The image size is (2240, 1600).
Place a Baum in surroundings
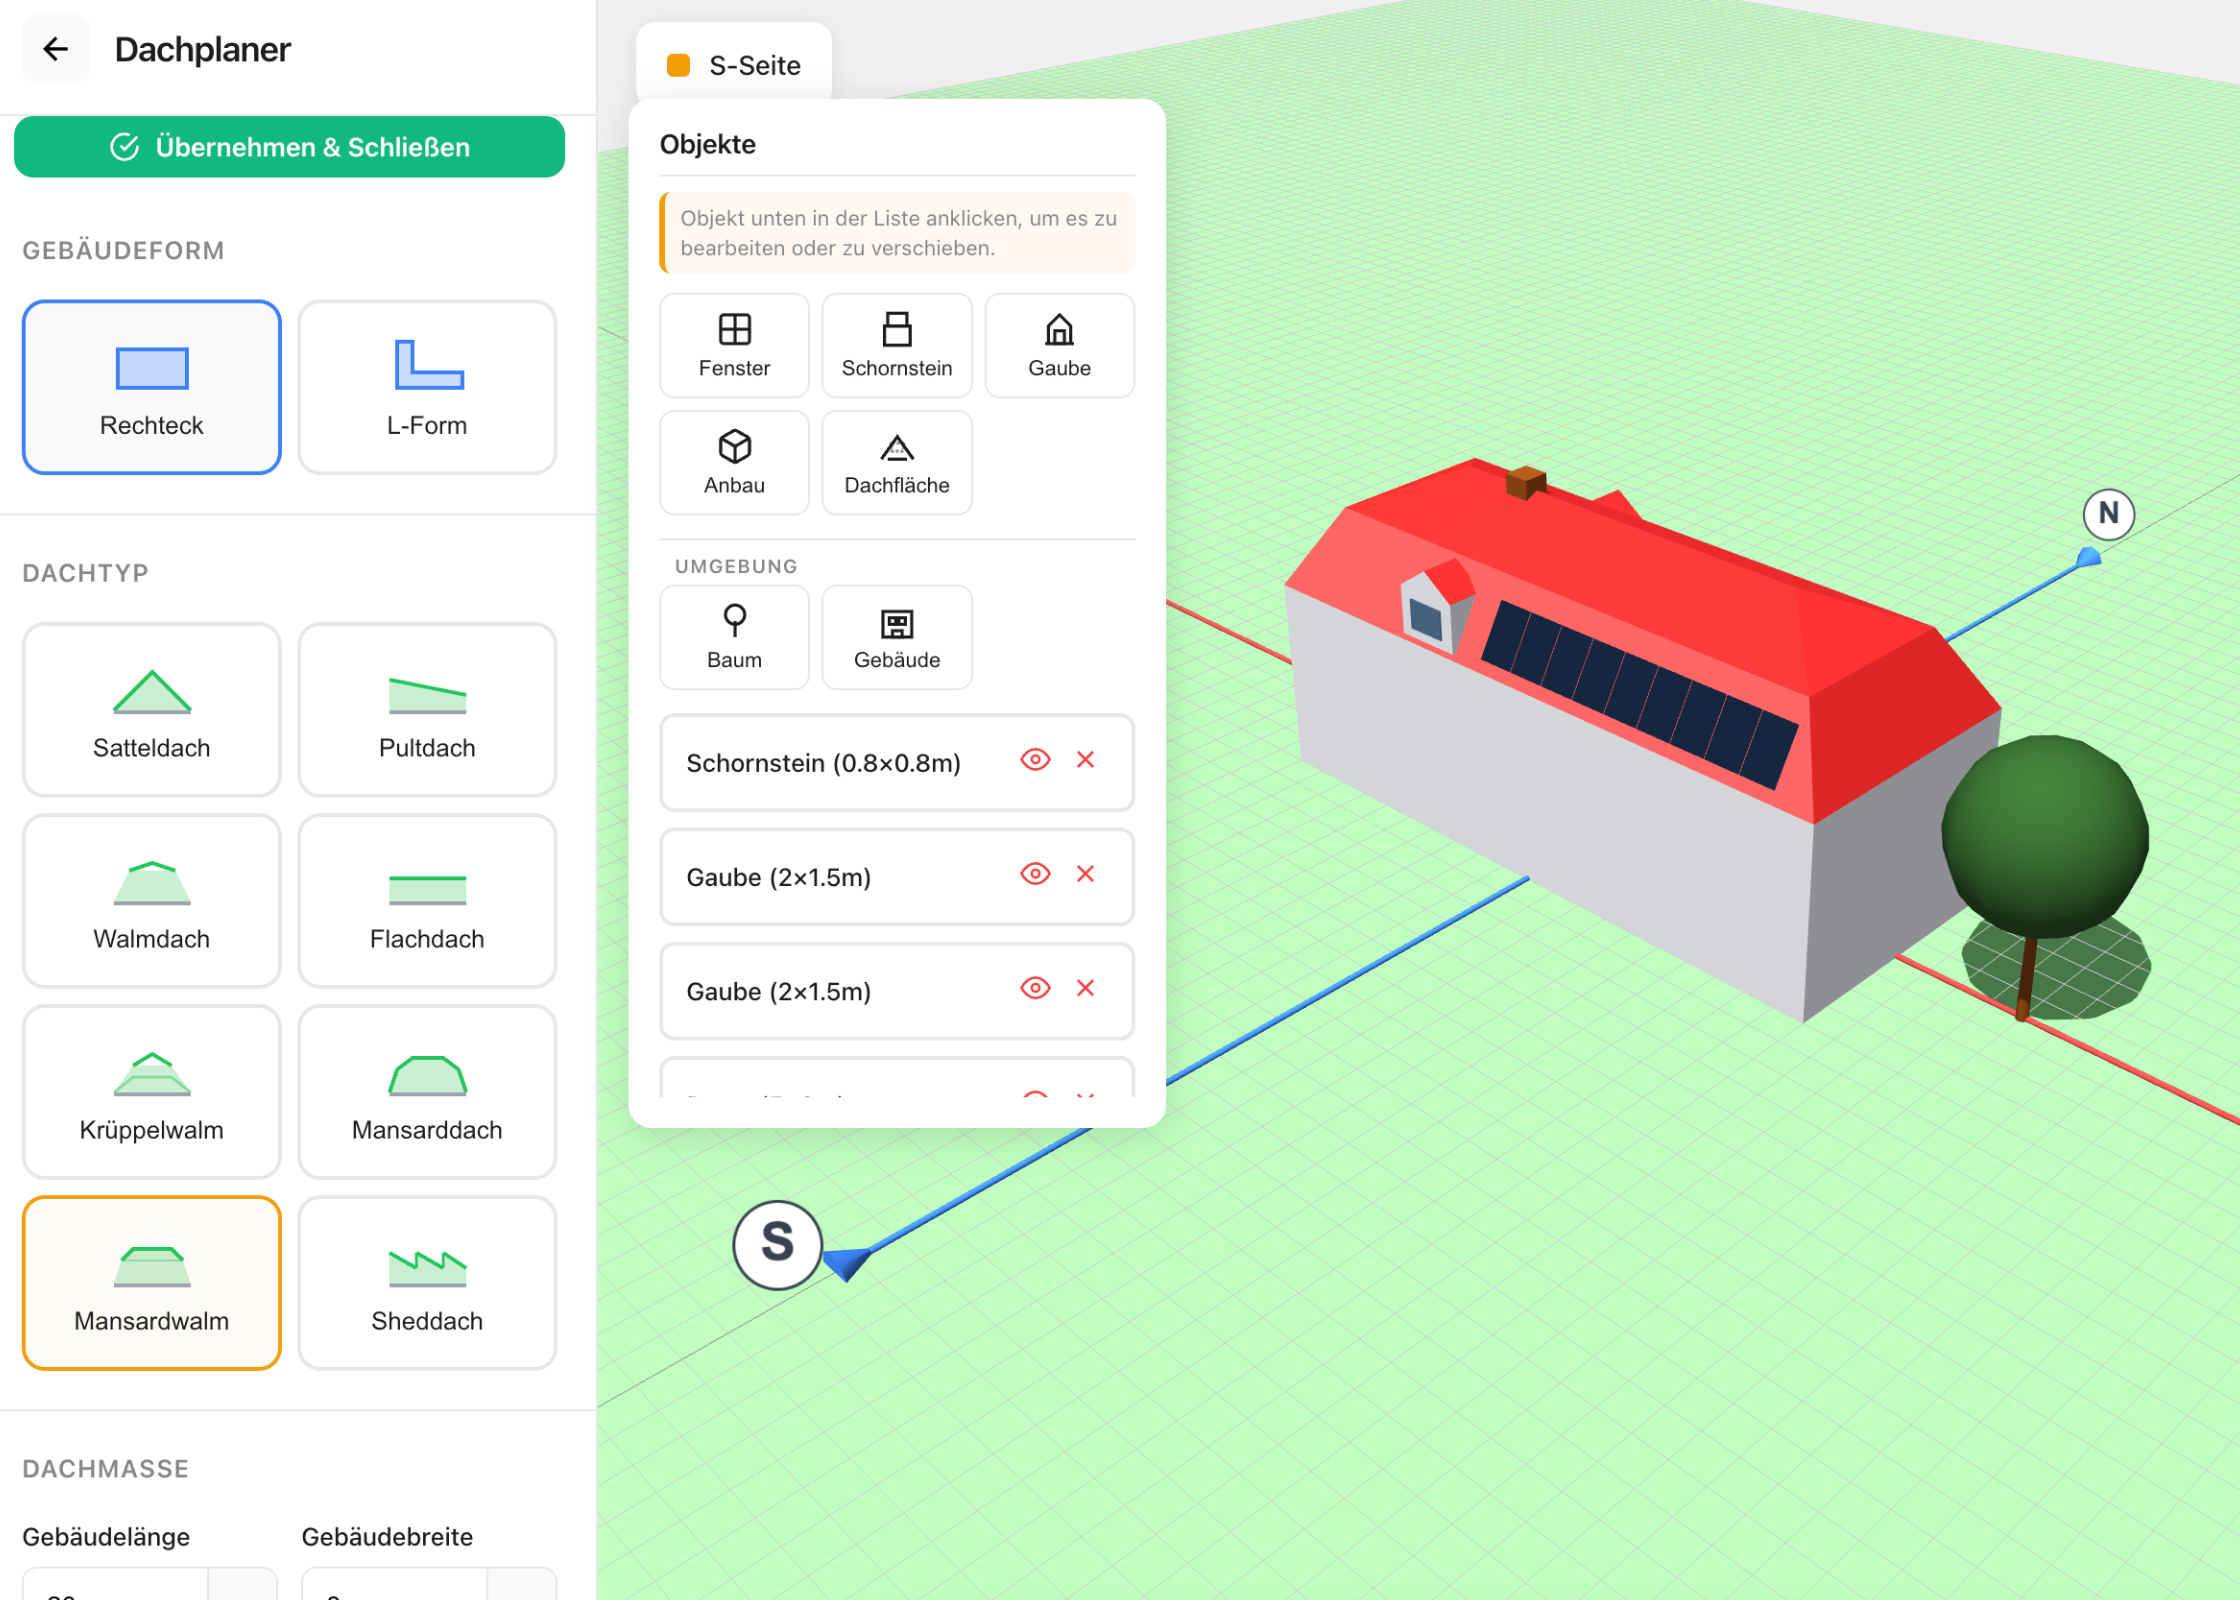[734, 637]
